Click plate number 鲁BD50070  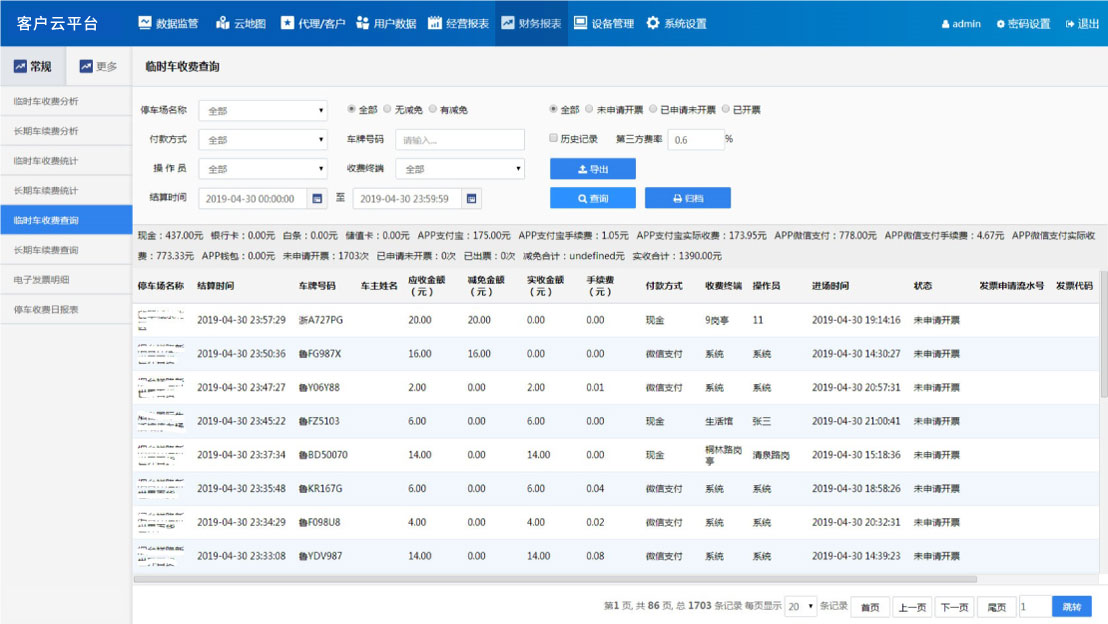pyautogui.click(x=323, y=454)
